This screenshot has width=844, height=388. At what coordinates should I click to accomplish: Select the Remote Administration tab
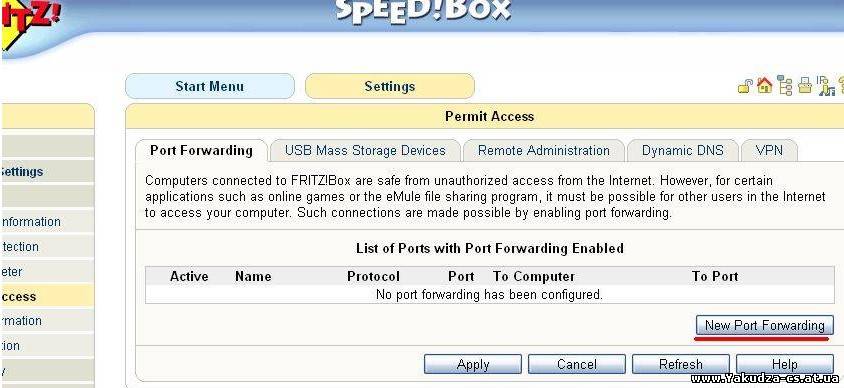coord(544,150)
